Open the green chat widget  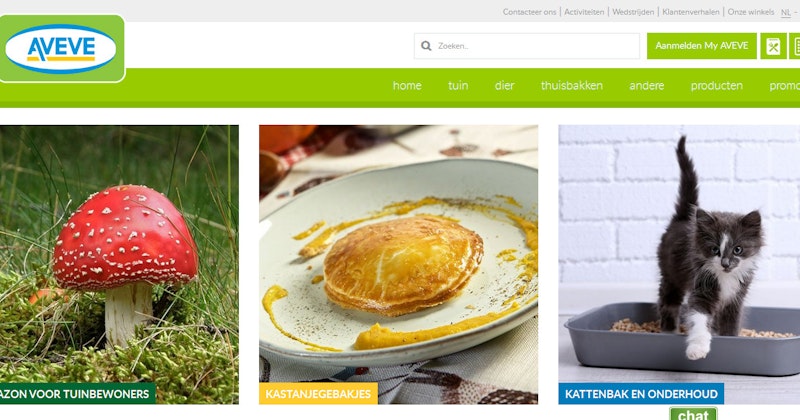(x=693, y=414)
